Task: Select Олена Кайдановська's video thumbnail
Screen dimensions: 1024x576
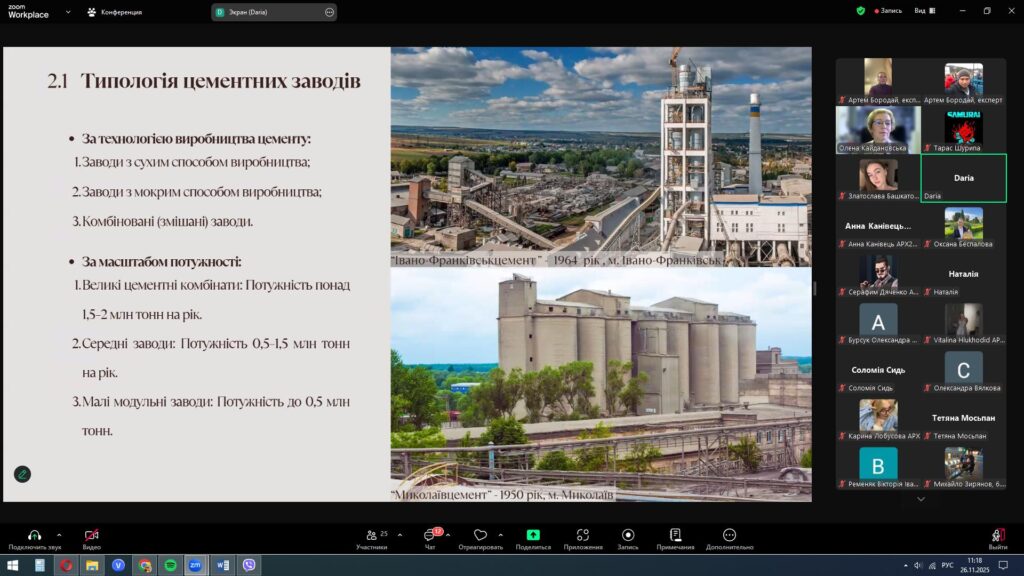Action: pyautogui.click(x=877, y=128)
